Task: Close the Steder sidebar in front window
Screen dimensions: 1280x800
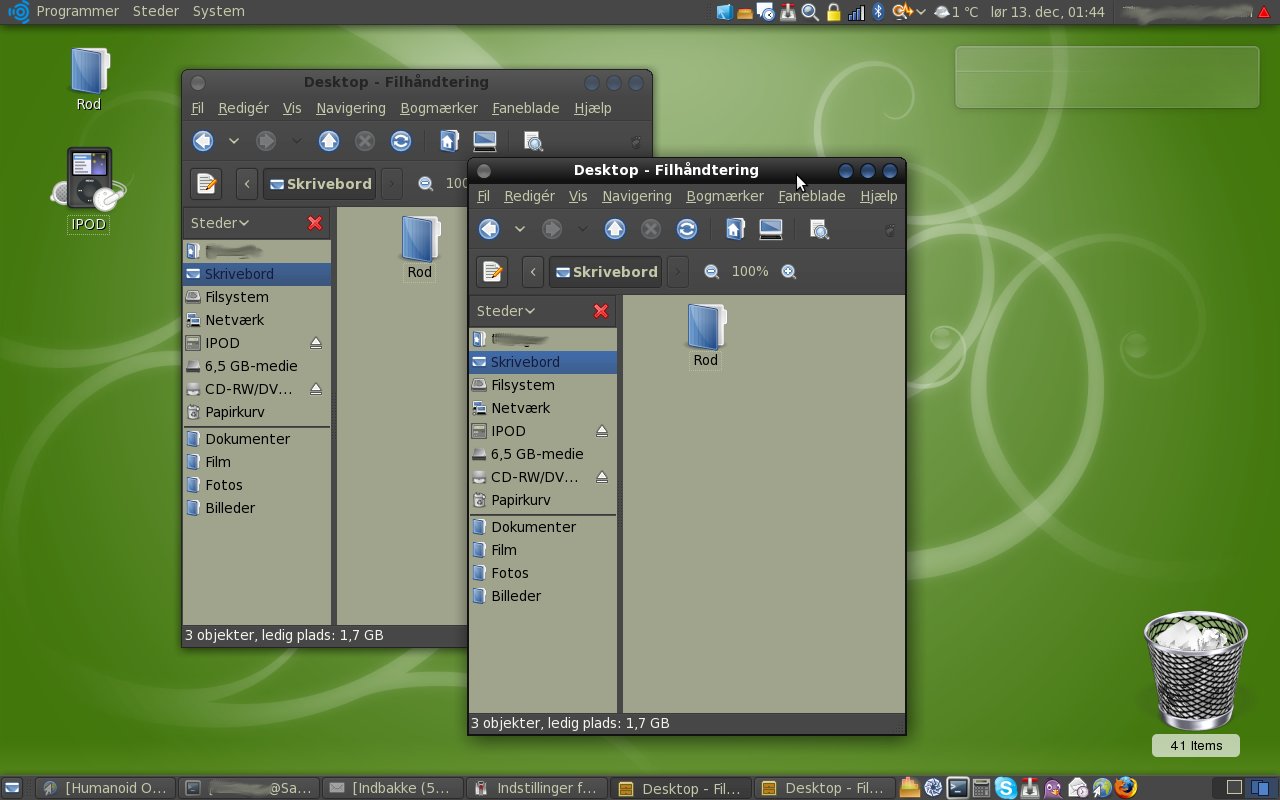Action: 601,311
